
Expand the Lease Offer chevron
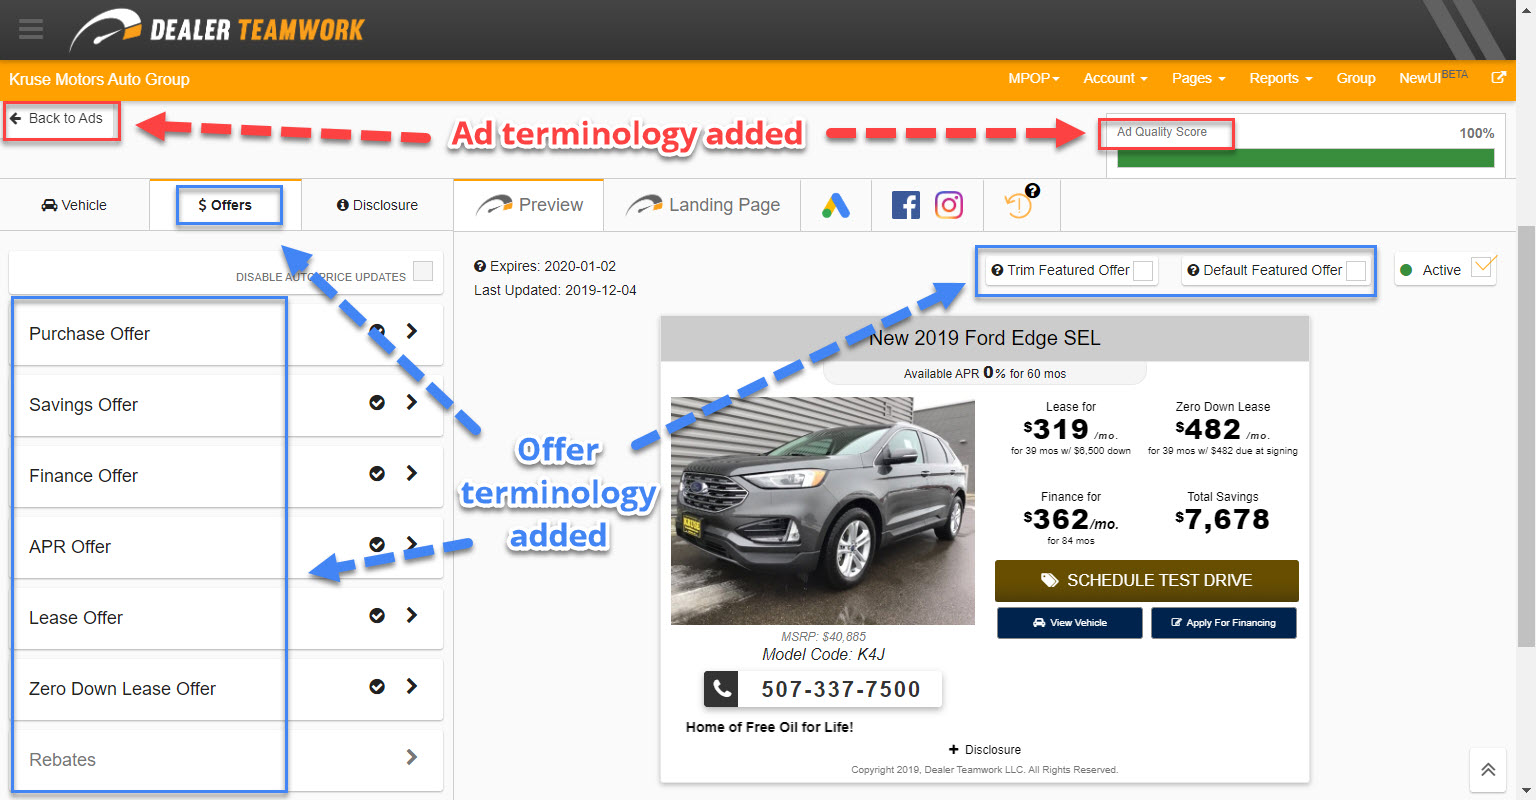411,616
